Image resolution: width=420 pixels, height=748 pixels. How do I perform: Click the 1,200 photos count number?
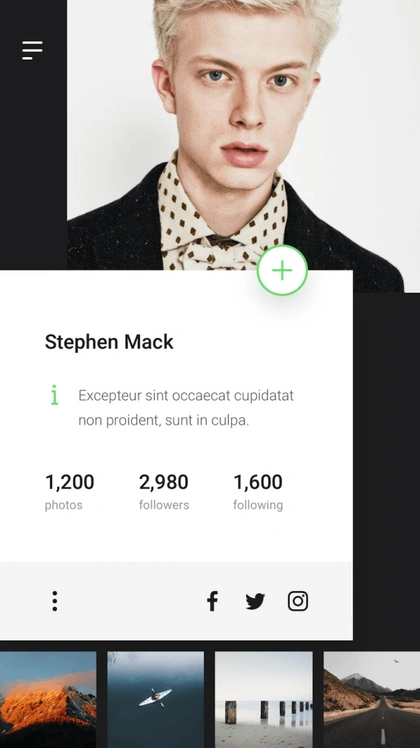(70, 482)
